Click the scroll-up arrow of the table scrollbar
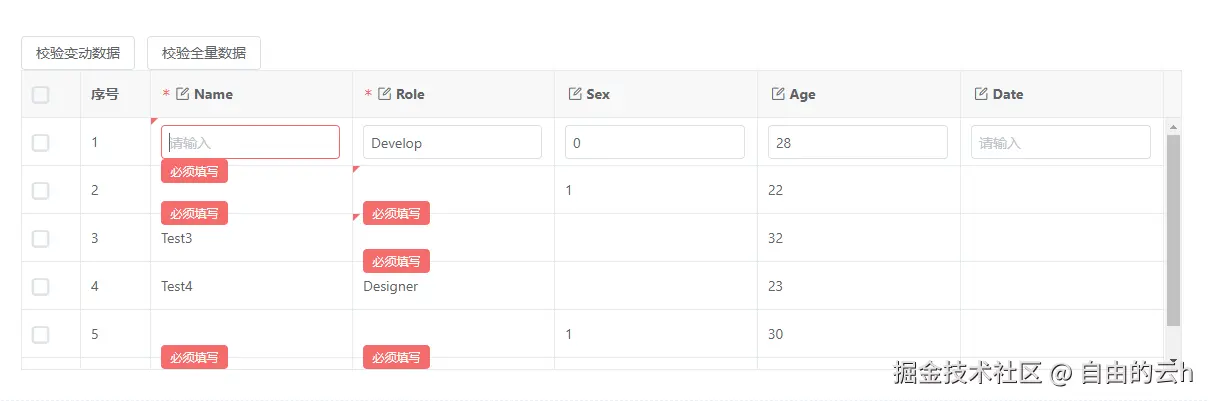This screenshot has width=1209, height=401. [x=1174, y=126]
